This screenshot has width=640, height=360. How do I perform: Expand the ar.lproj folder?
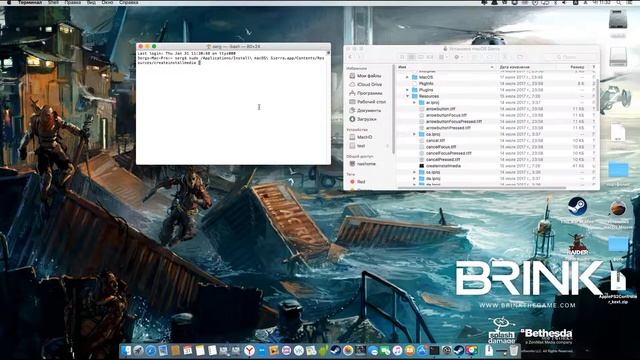pos(414,103)
